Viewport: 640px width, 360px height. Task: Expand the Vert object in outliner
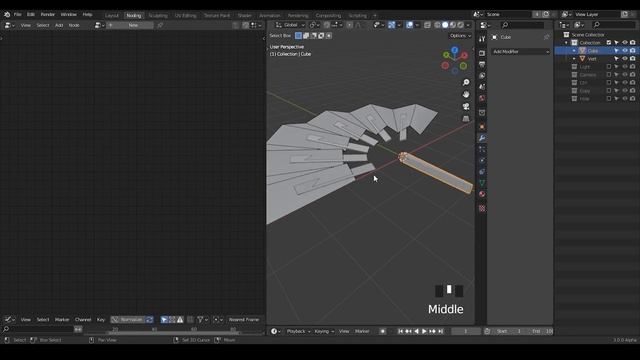(x=574, y=59)
